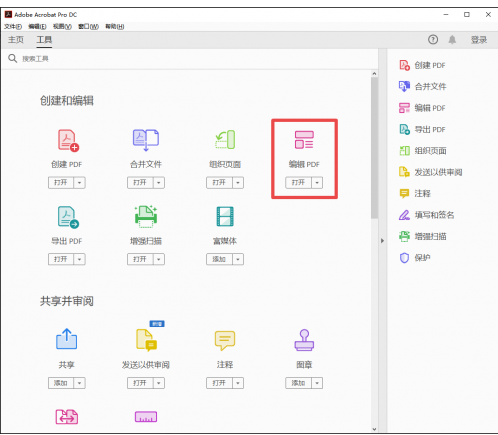498x435 pixels.
Task: Click 添加 button under 图章
Action: coord(298,383)
